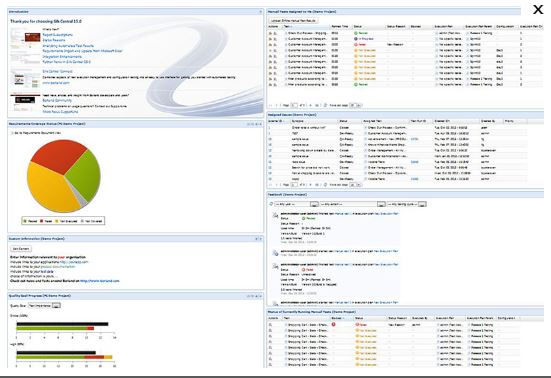Click the purple In Progress status icon
551x378 pixels.
(356, 39)
